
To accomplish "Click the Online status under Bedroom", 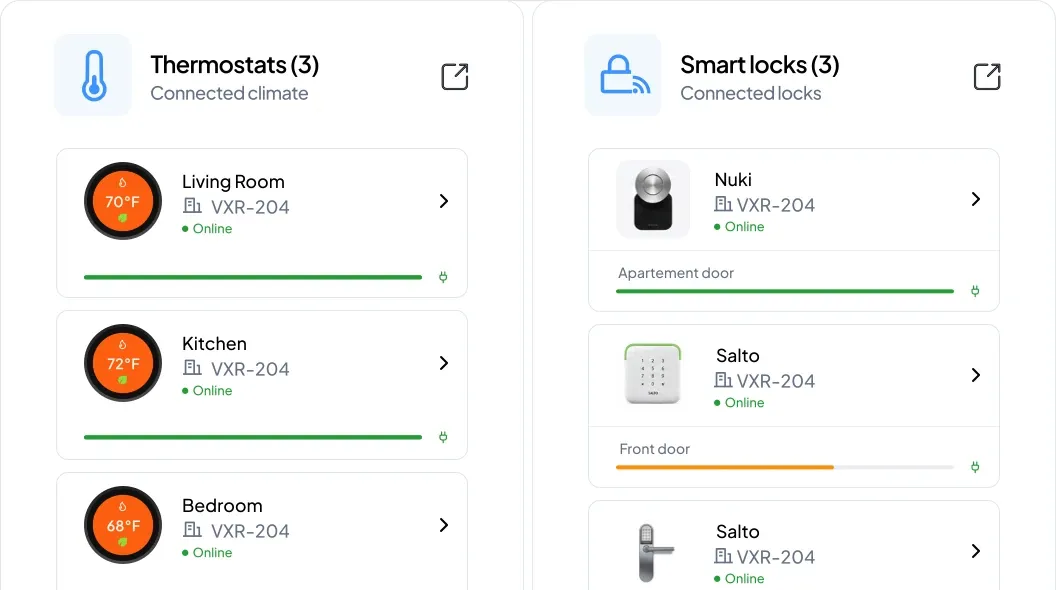I will point(207,553).
